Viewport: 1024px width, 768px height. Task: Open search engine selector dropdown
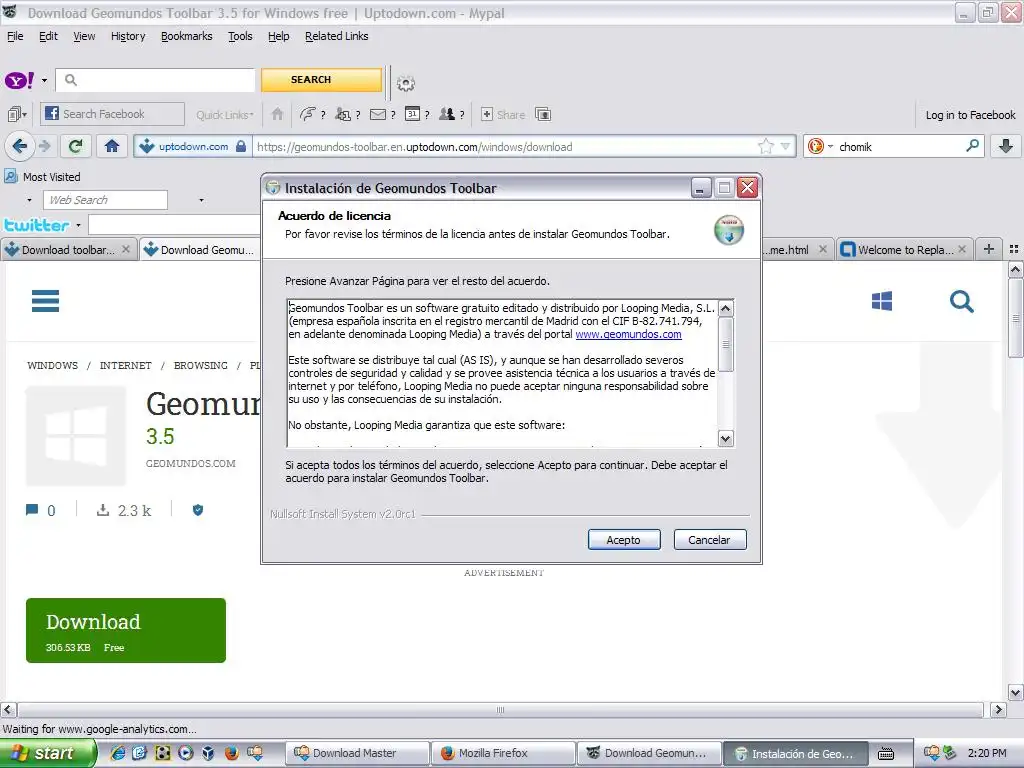830,146
